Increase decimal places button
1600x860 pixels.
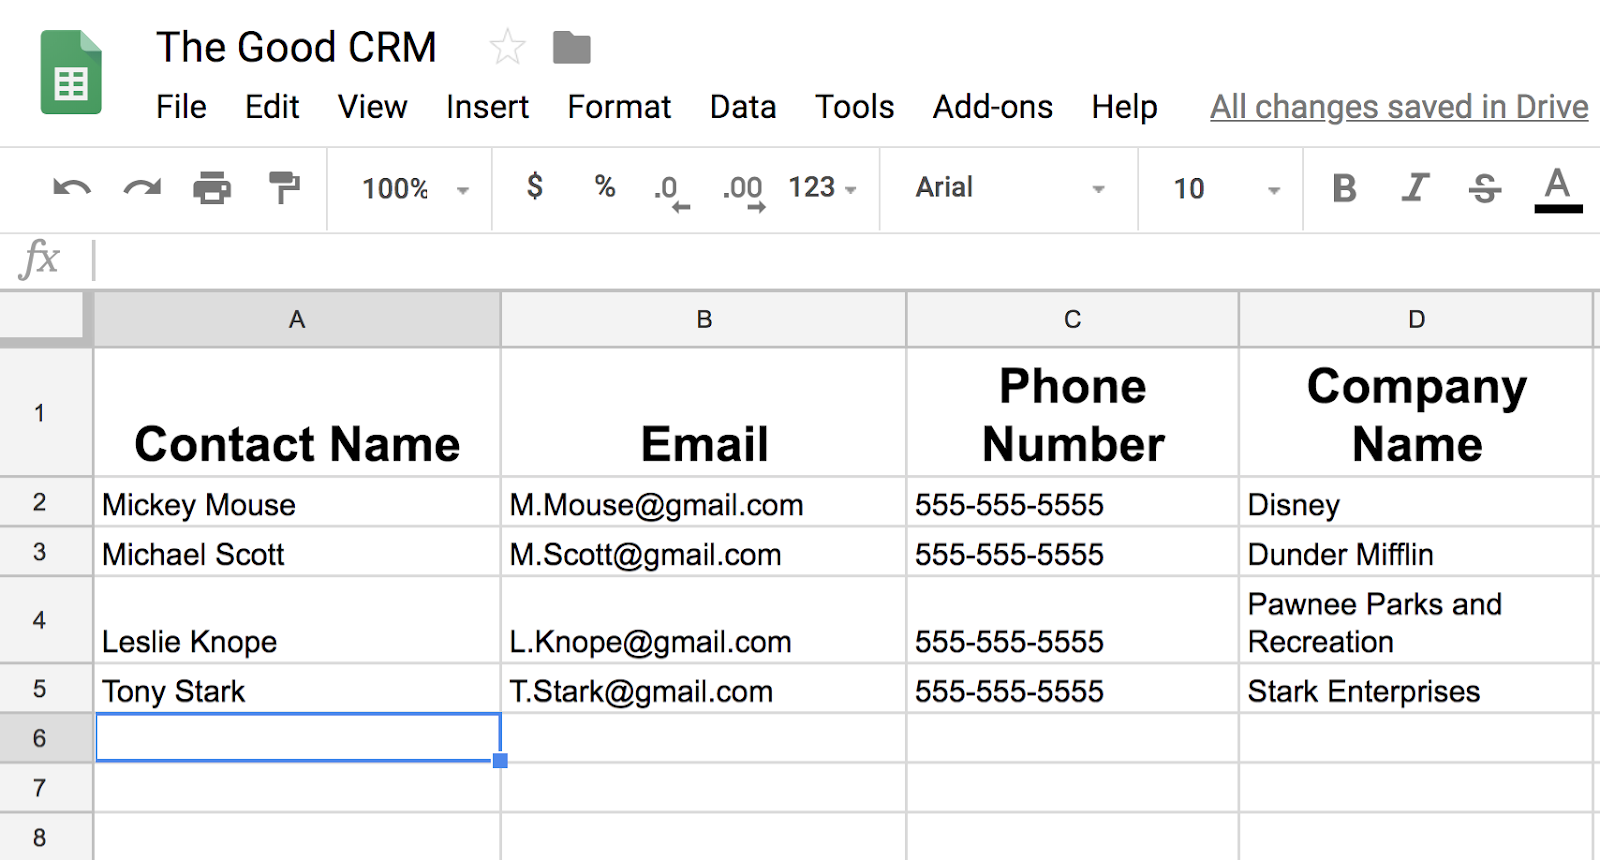click(743, 190)
